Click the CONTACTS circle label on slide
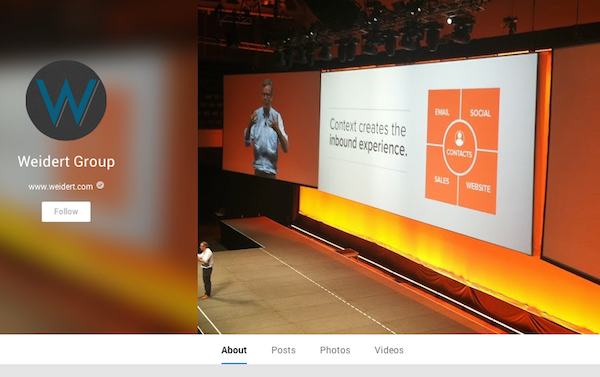This screenshot has width=600, height=377. (459, 153)
